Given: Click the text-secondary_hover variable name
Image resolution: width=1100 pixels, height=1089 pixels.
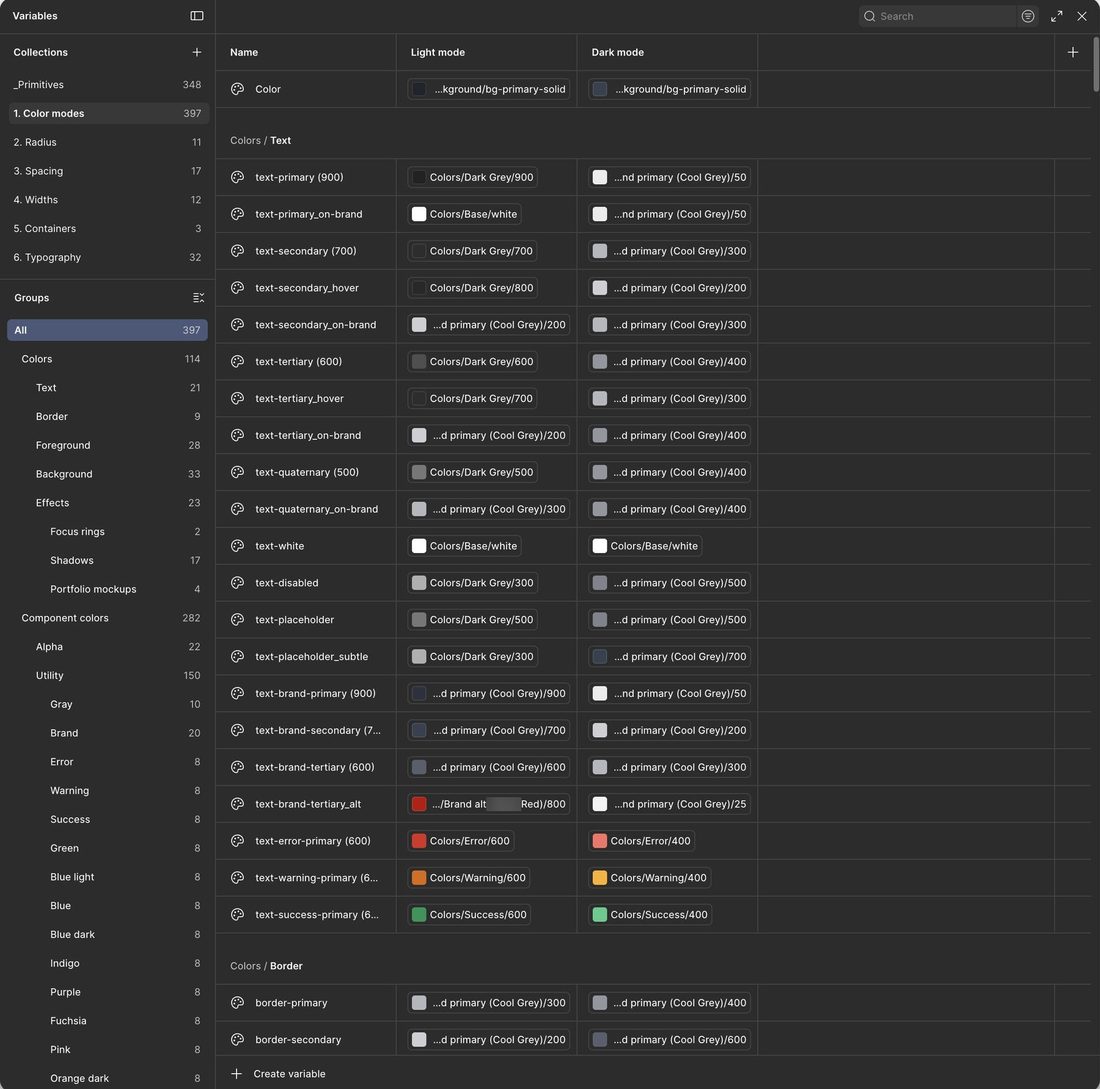Looking at the screenshot, I should (x=307, y=288).
